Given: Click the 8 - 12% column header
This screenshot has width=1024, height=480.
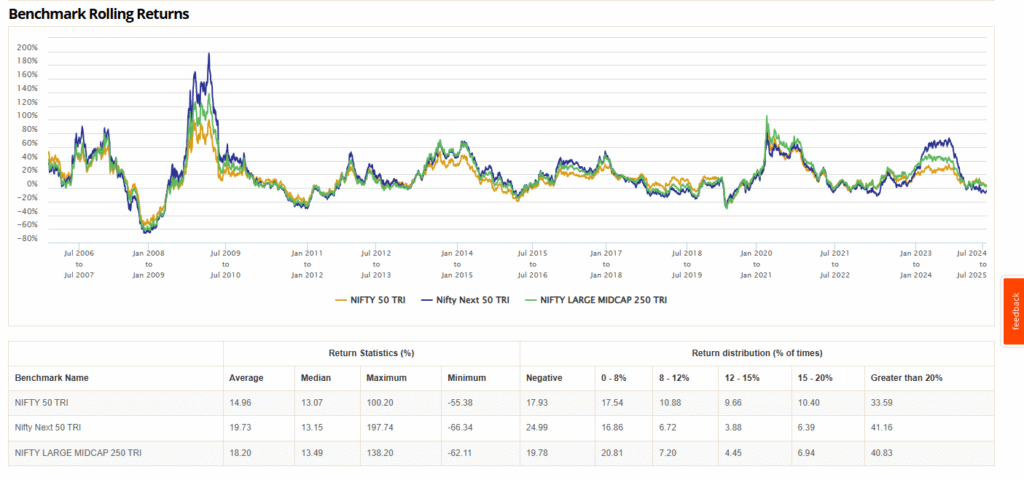Looking at the screenshot, I should click(x=672, y=377).
